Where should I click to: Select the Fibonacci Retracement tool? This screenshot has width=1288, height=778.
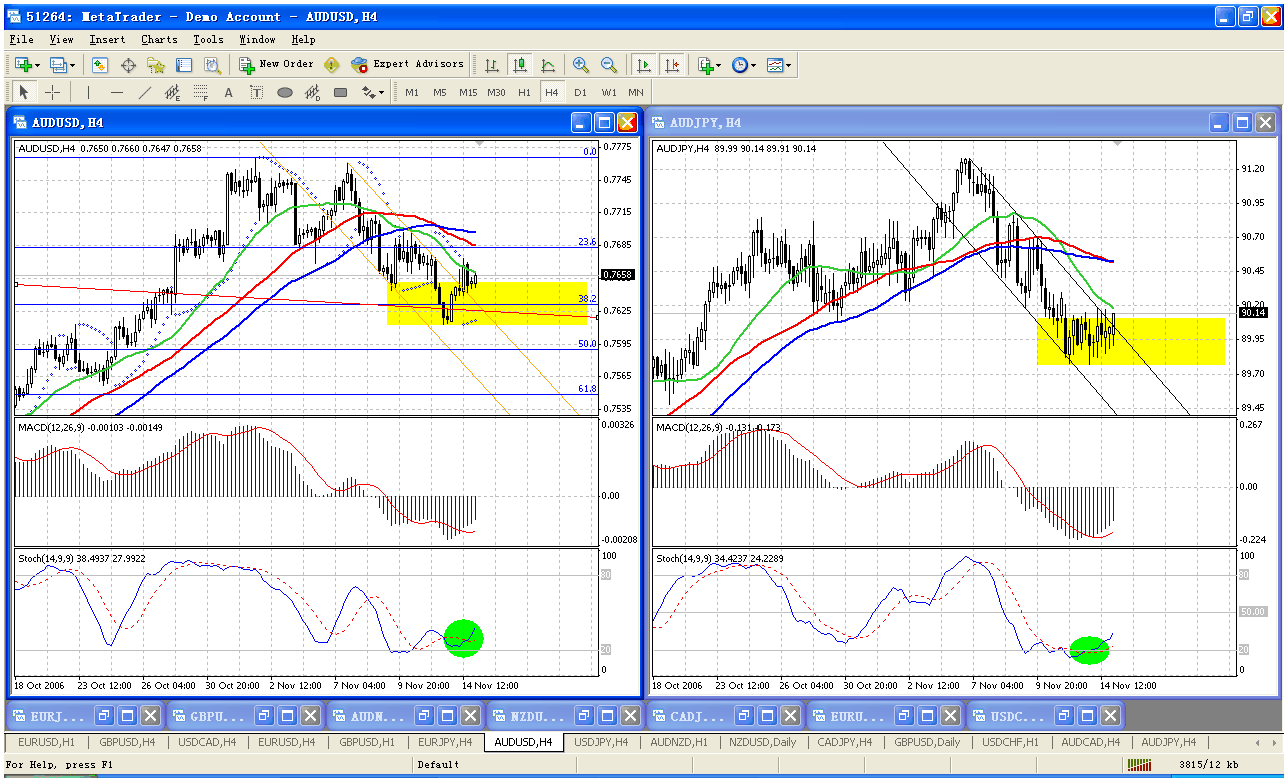tap(201, 92)
